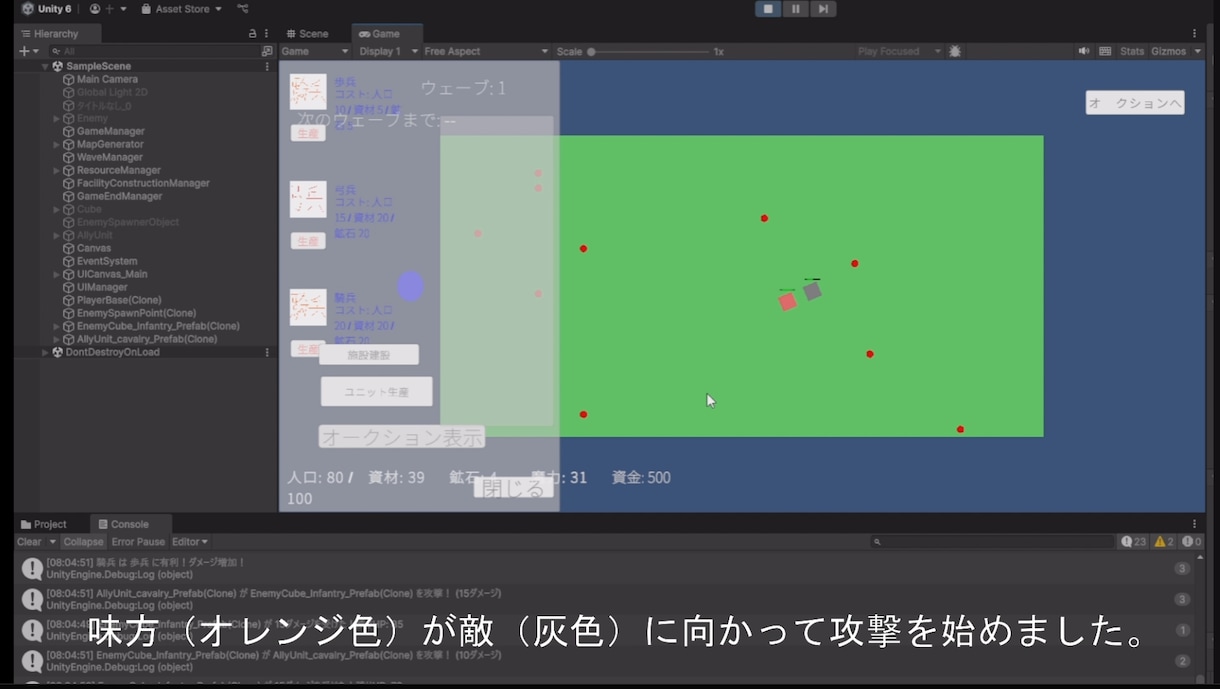Click the 施設建設 button
This screenshot has height=689, width=1220.
click(x=369, y=355)
